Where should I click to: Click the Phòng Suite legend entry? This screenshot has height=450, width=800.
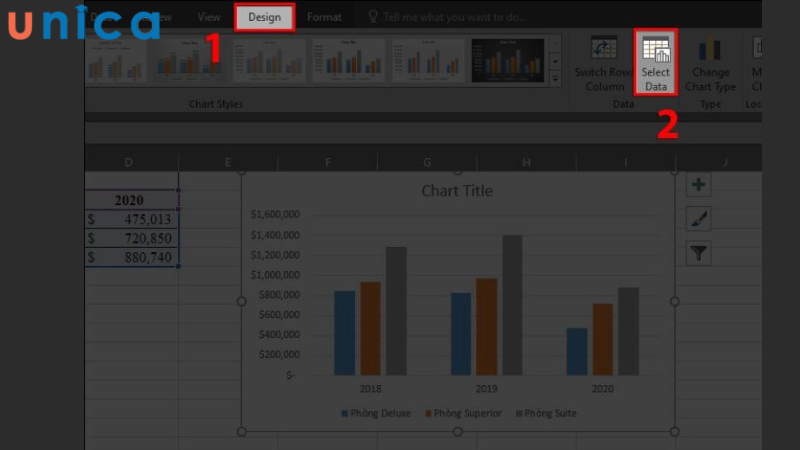point(546,413)
